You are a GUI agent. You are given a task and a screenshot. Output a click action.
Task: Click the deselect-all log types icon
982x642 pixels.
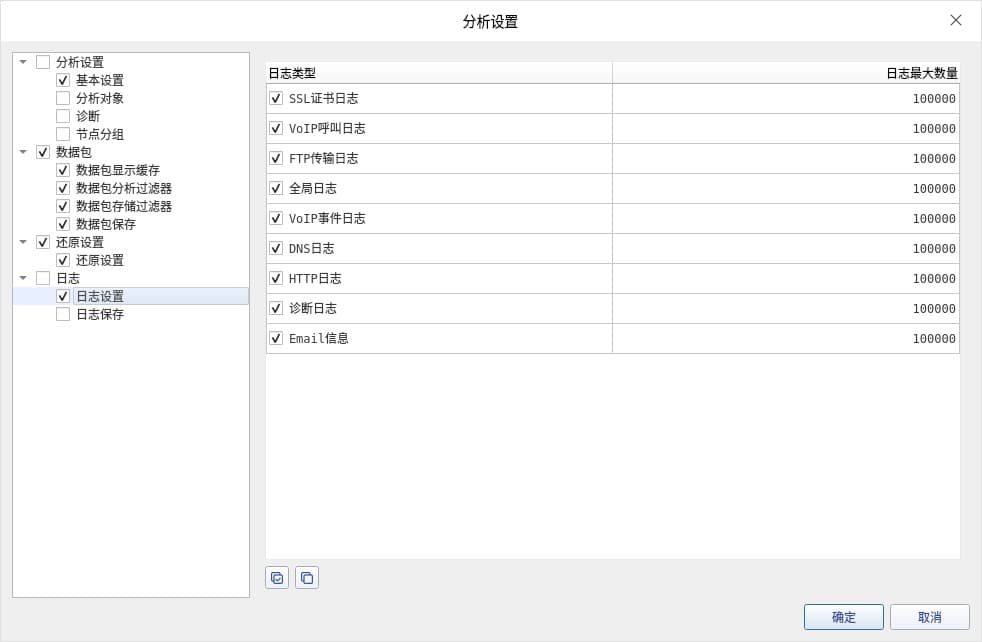click(307, 577)
